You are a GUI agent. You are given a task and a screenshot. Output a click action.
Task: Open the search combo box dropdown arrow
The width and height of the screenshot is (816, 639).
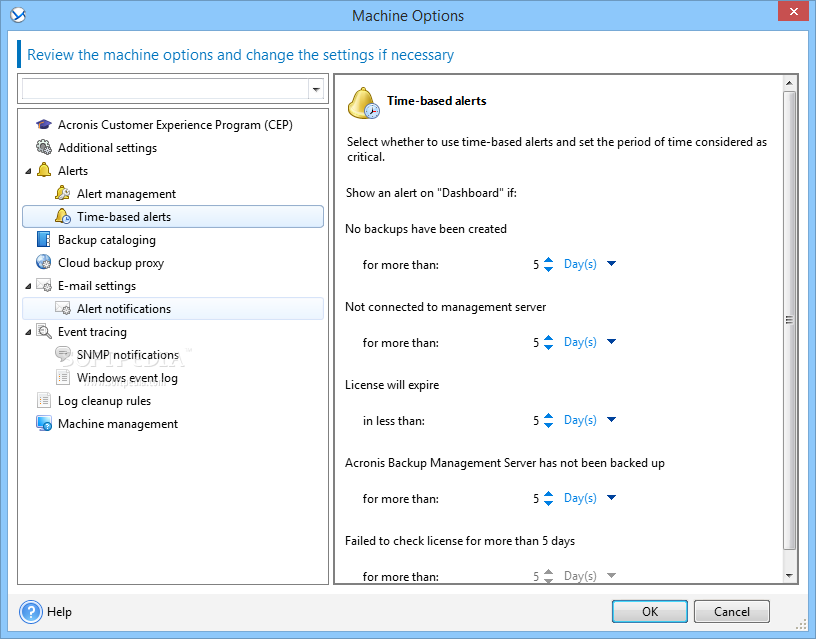tap(316, 89)
